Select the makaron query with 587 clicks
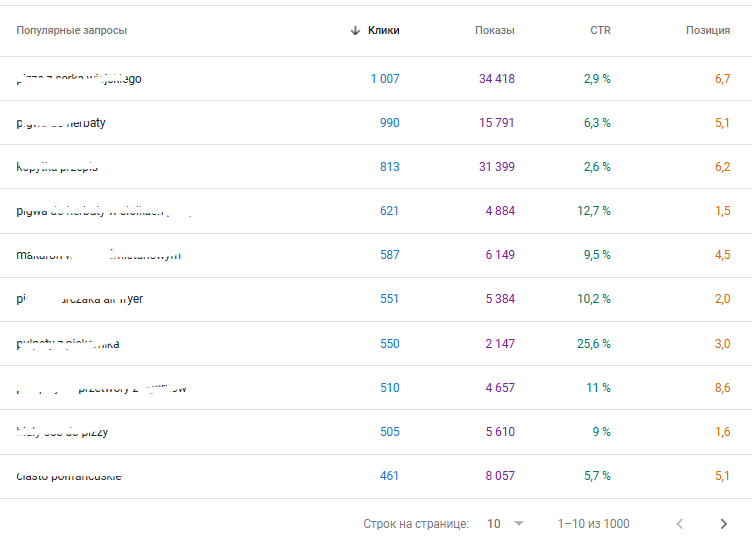 tap(98, 255)
